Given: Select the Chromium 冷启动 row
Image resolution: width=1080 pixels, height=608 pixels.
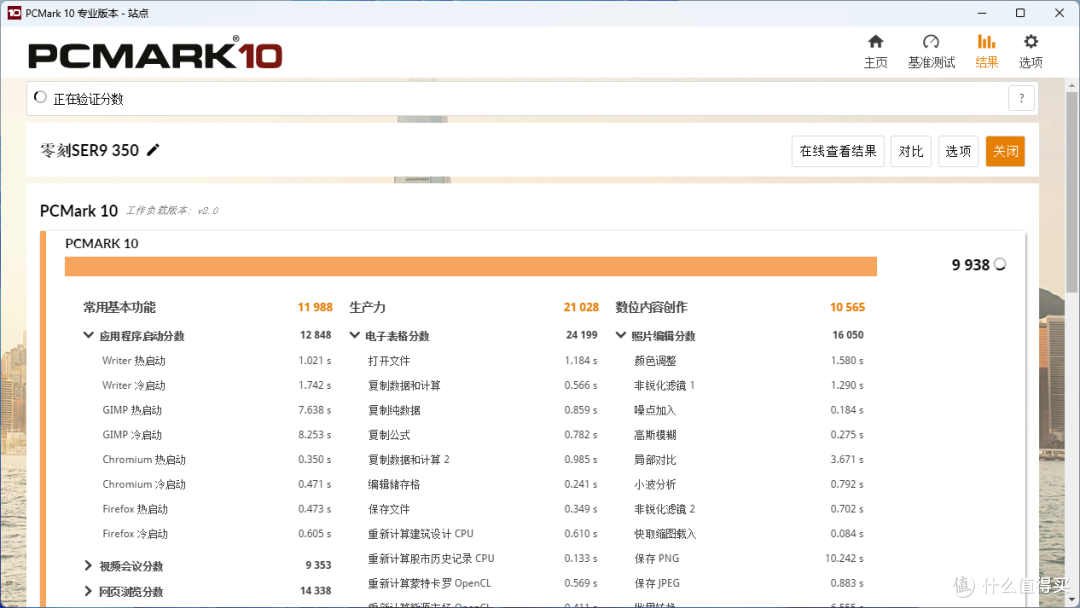Looking at the screenshot, I should coord(216,484).
